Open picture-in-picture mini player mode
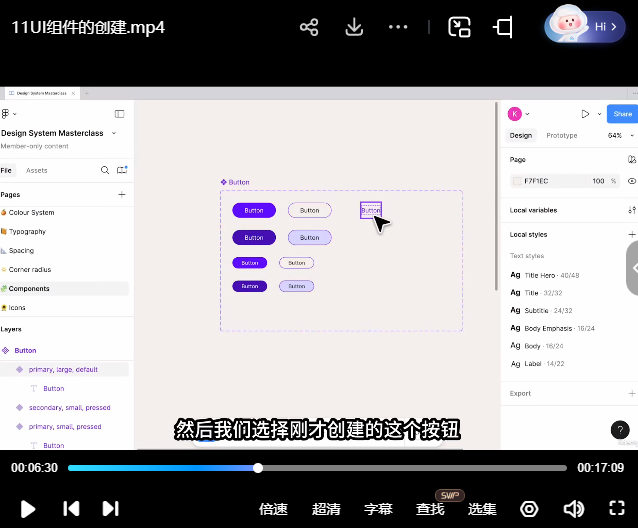The height and width of the screenshot is (528, 638). pos(459,27)
